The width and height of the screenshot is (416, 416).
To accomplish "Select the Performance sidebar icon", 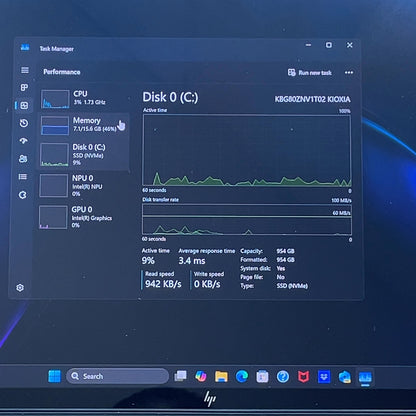I will point(24,106).
